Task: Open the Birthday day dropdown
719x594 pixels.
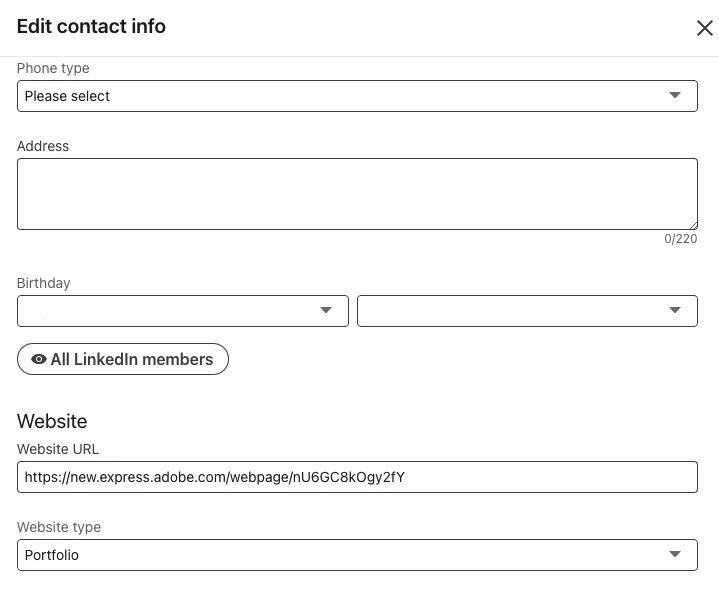Action: (510, 311)
